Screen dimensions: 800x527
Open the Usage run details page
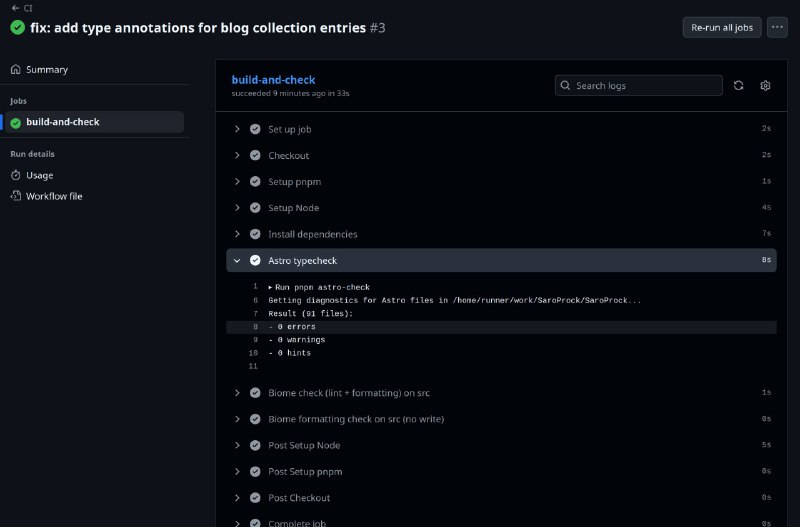(40, 175)
